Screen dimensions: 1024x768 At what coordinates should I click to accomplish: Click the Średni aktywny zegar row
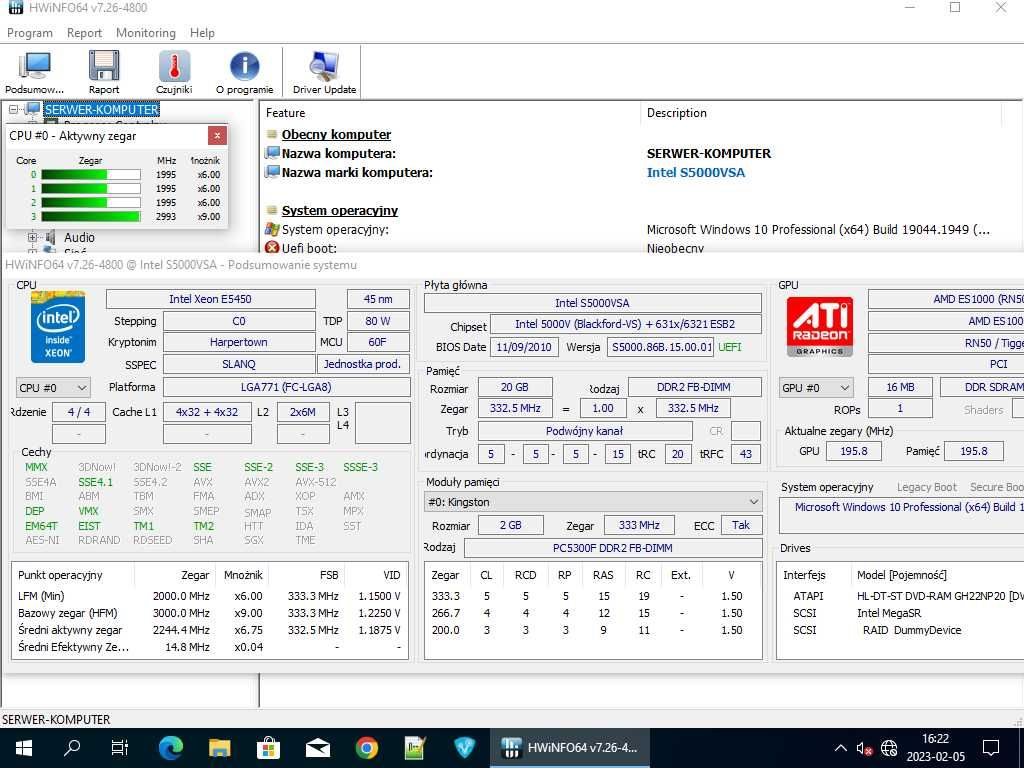pos(210,630)
